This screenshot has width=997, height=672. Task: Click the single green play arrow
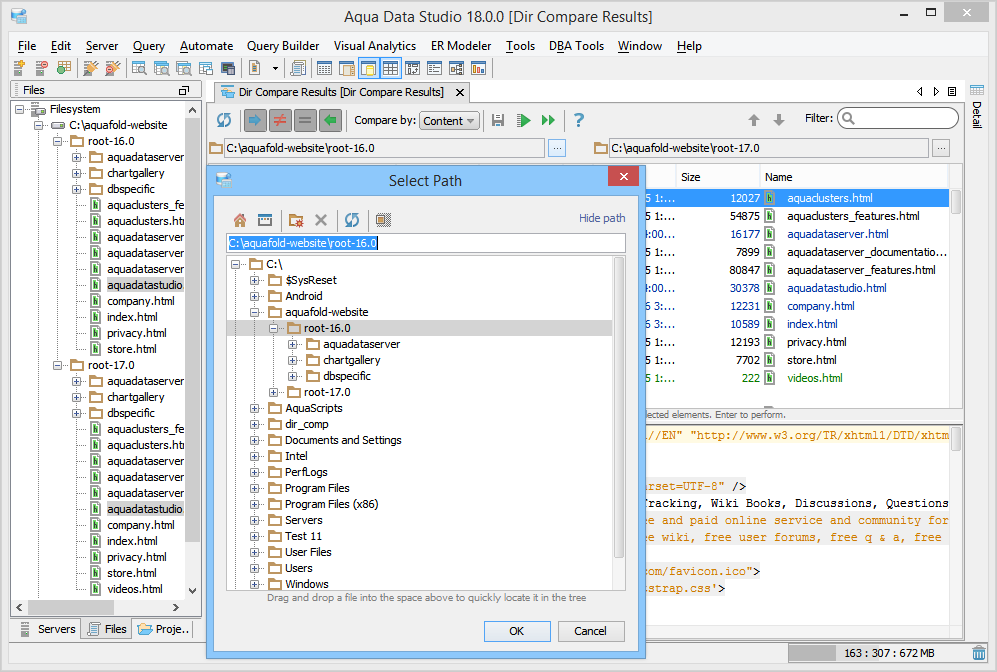(524, 120)
